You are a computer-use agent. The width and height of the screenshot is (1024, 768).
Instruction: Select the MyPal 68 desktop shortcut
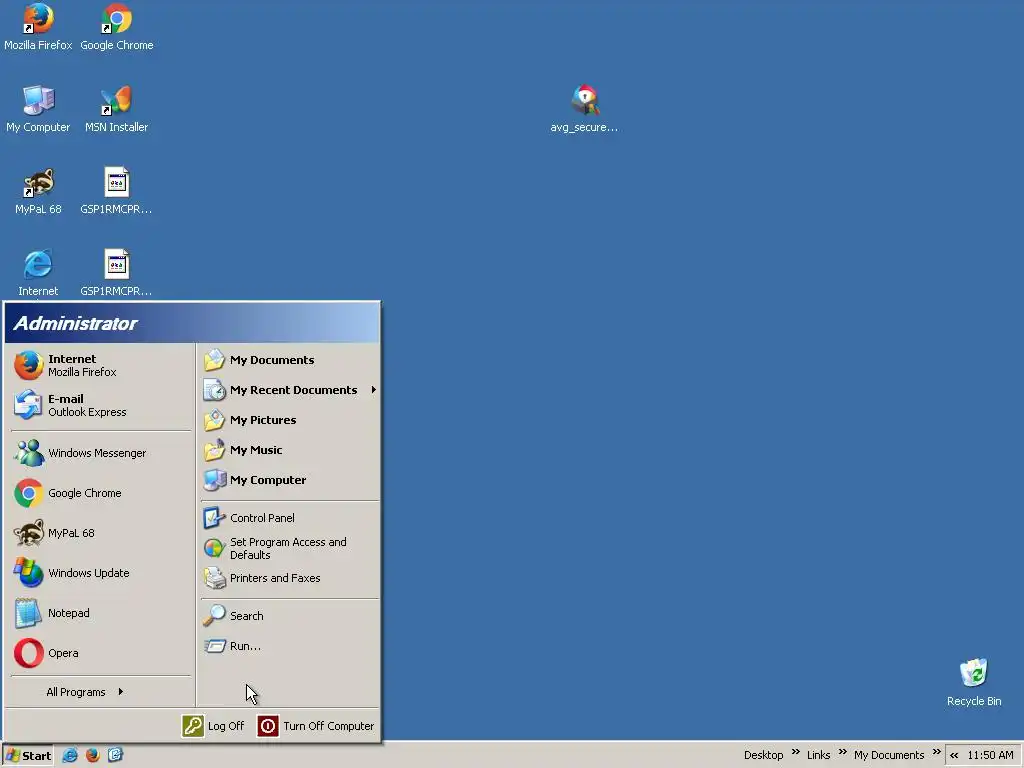click(38, 191)
